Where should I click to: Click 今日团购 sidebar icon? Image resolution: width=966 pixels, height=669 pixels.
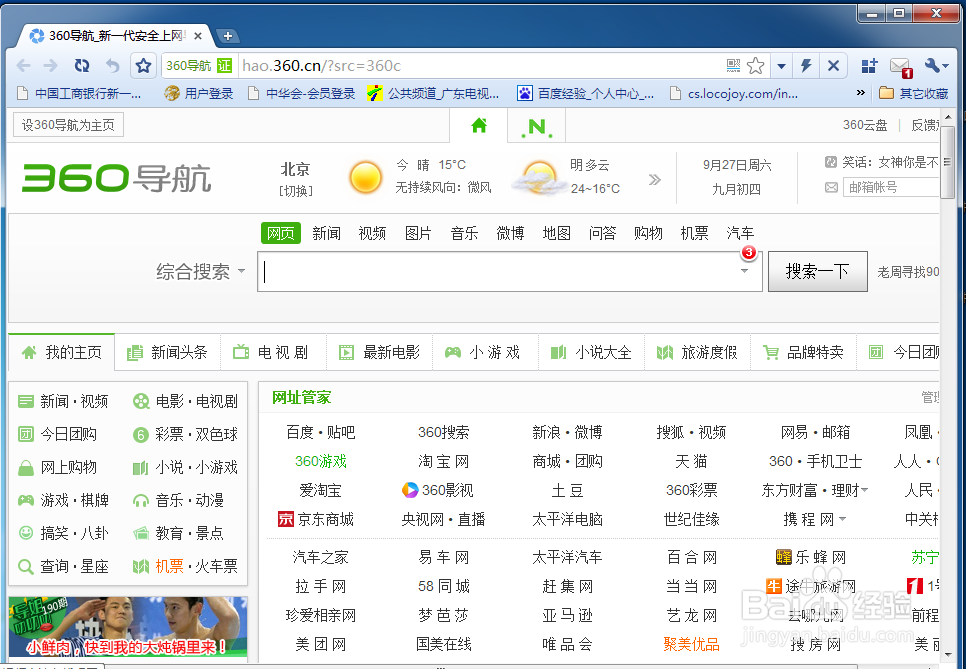(26, 434)
